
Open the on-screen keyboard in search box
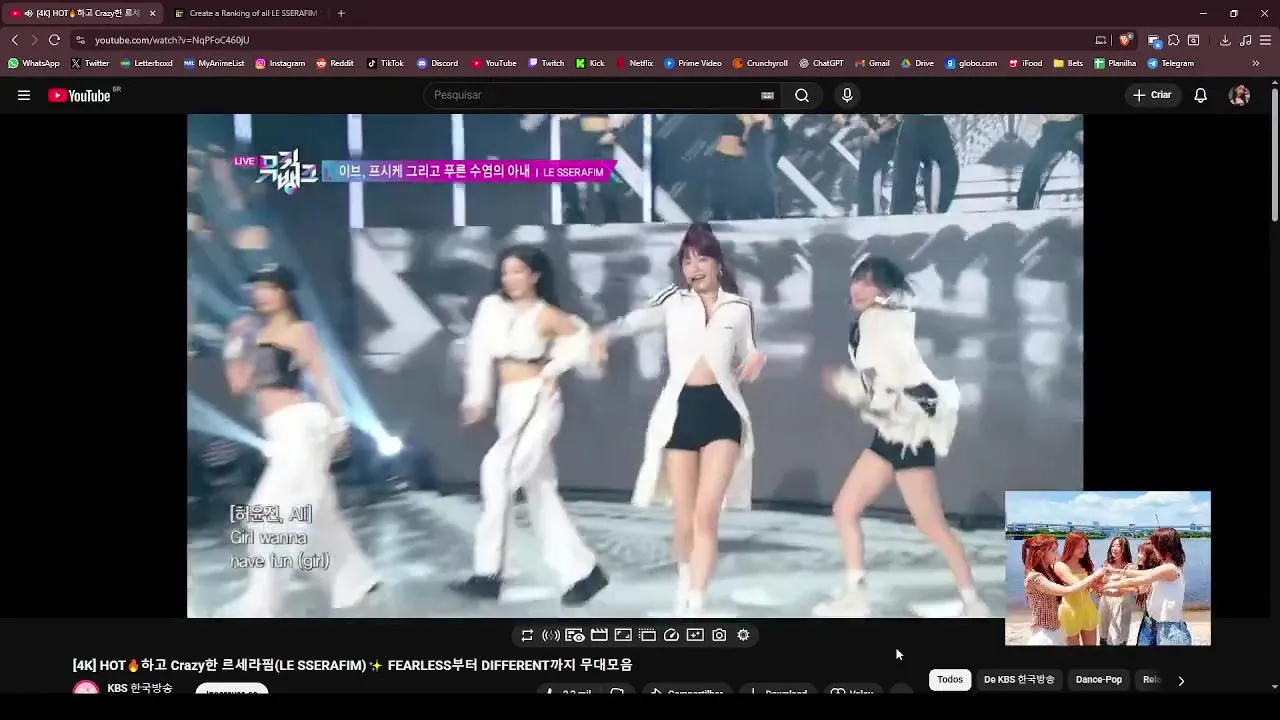[x=767, y=96]
